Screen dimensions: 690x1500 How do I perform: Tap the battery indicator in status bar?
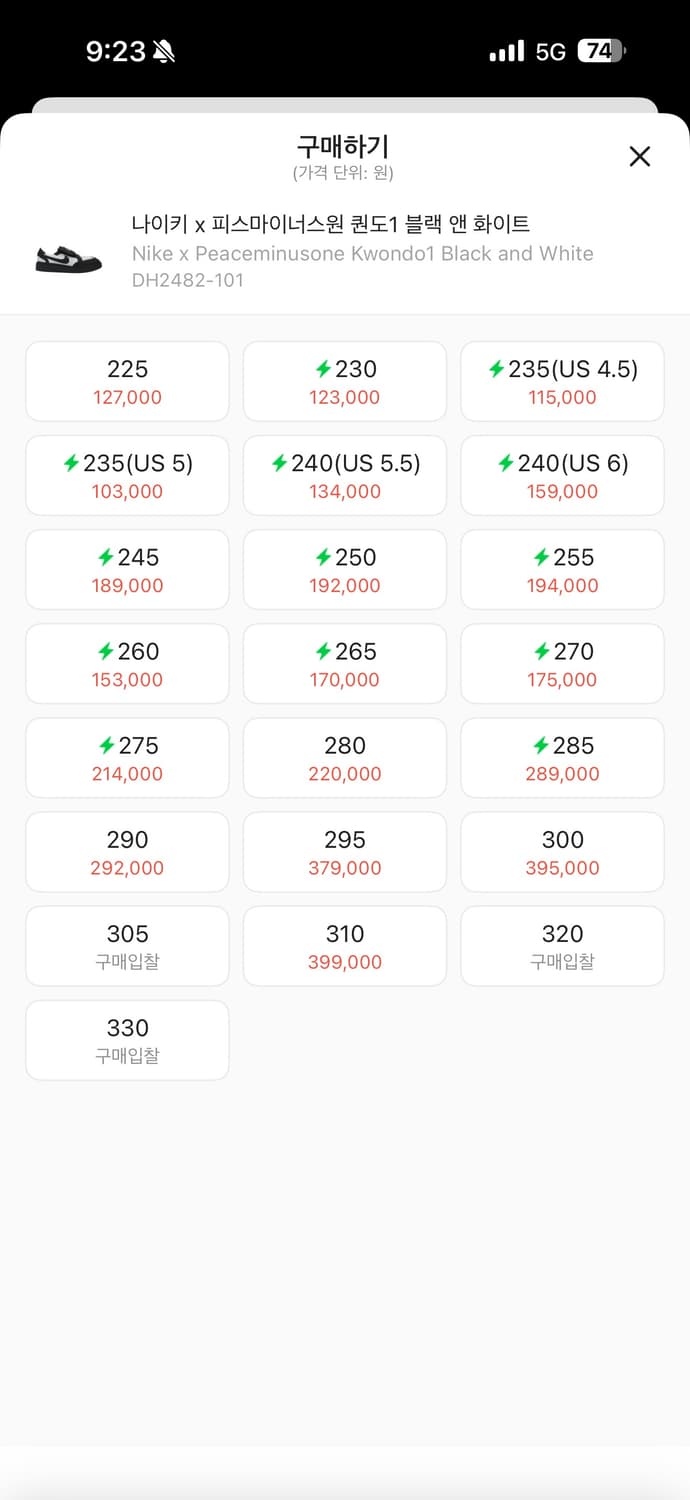click(x=601, y=51)
